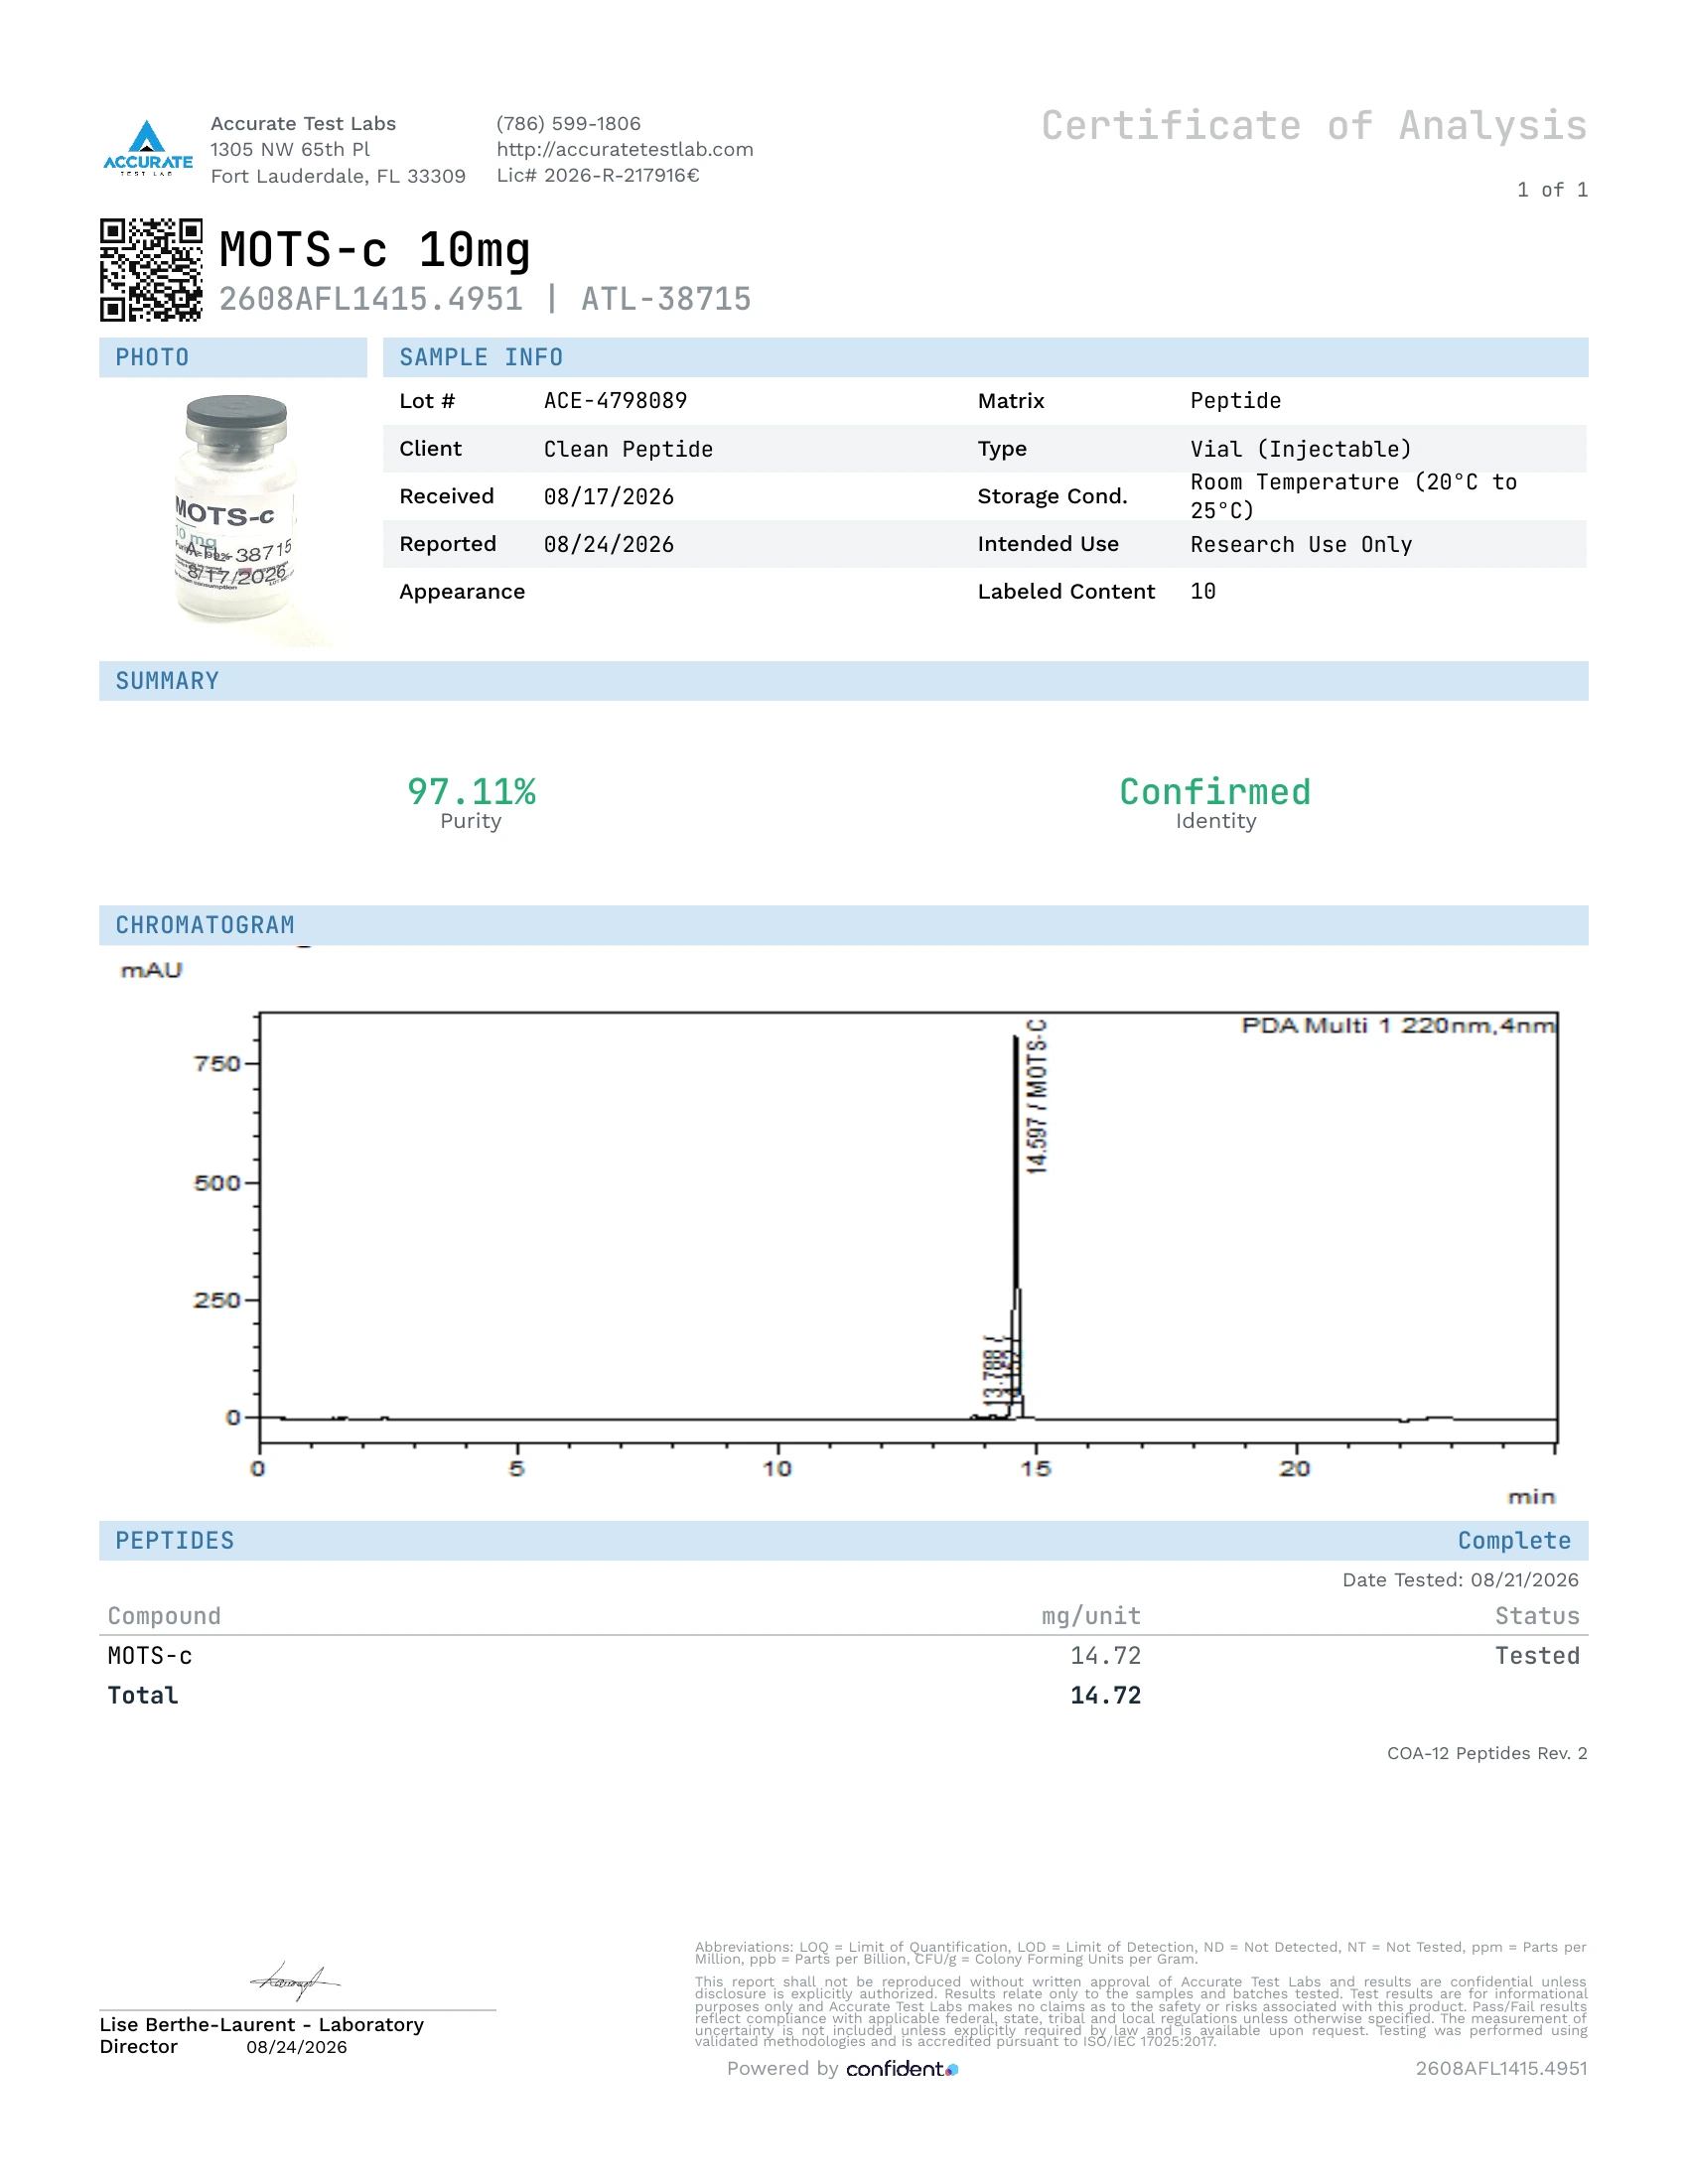Screen dimensions: 1688x2184
Task: Select the sample ID 2608AFL1415.4951 | ATL-38715
Action: (485, 299)
